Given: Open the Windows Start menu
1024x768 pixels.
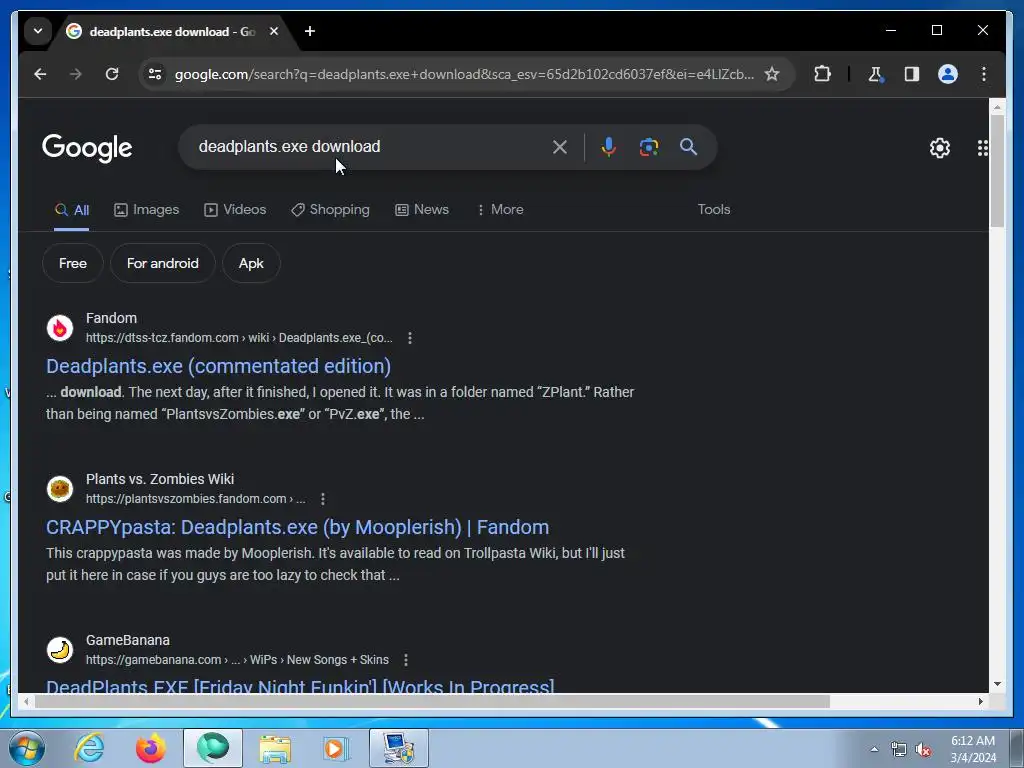Looking at the screenshot, I should tap(27, 748).
